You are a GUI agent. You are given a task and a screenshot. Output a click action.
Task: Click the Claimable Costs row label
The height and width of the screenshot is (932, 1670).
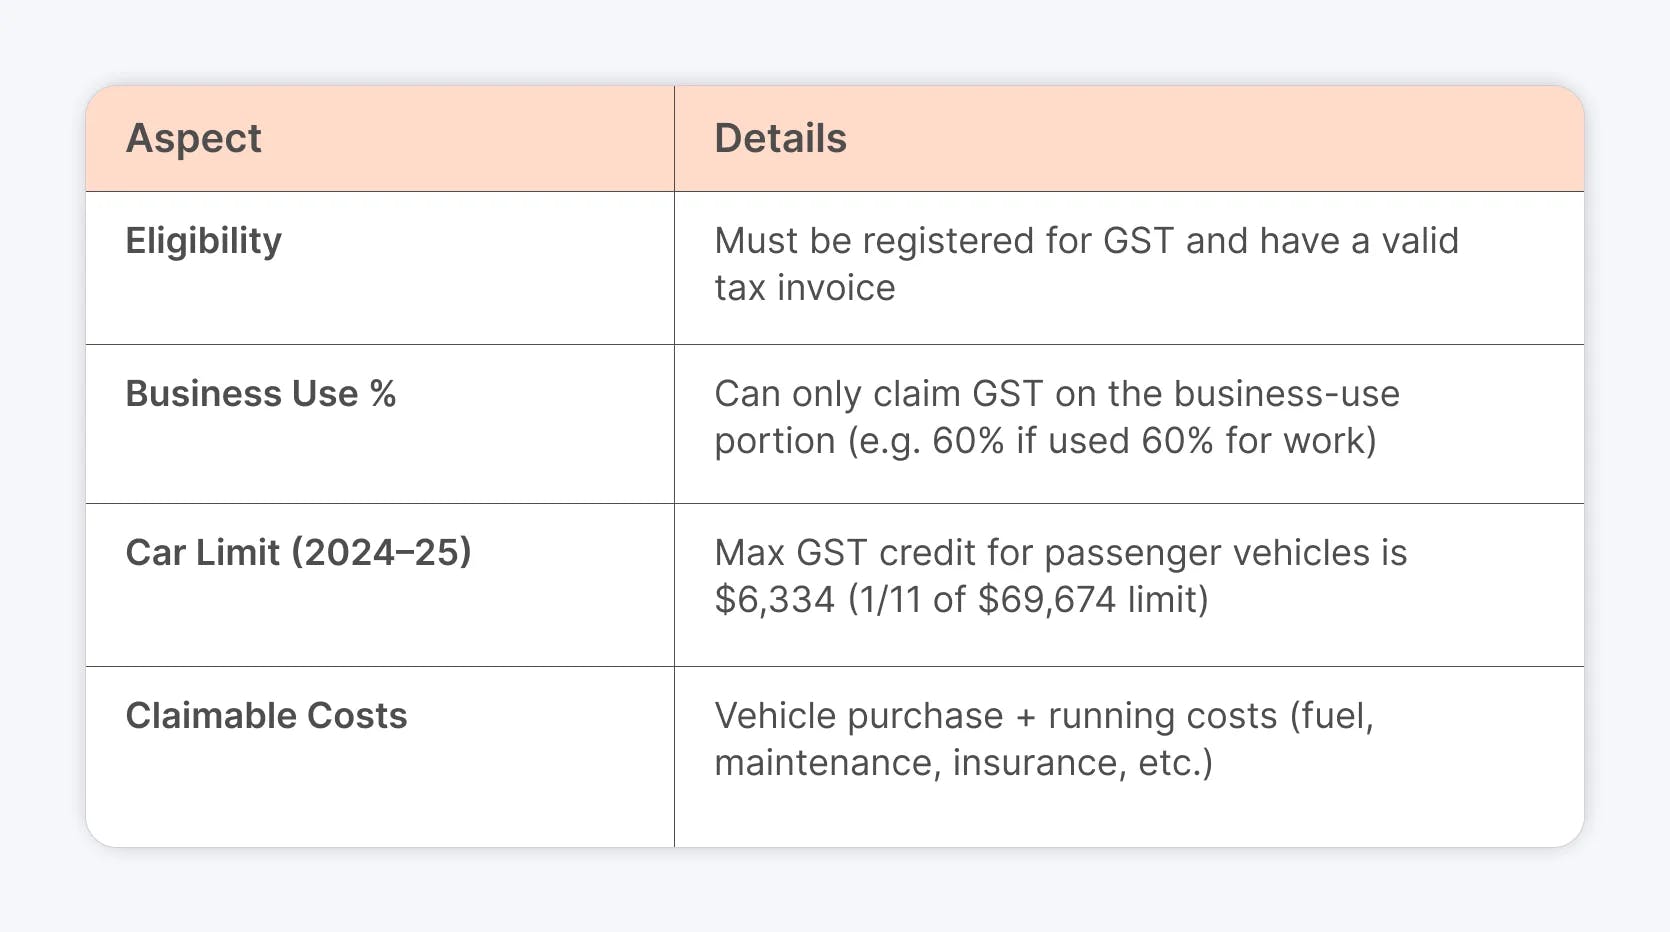[x=266, y=716]
